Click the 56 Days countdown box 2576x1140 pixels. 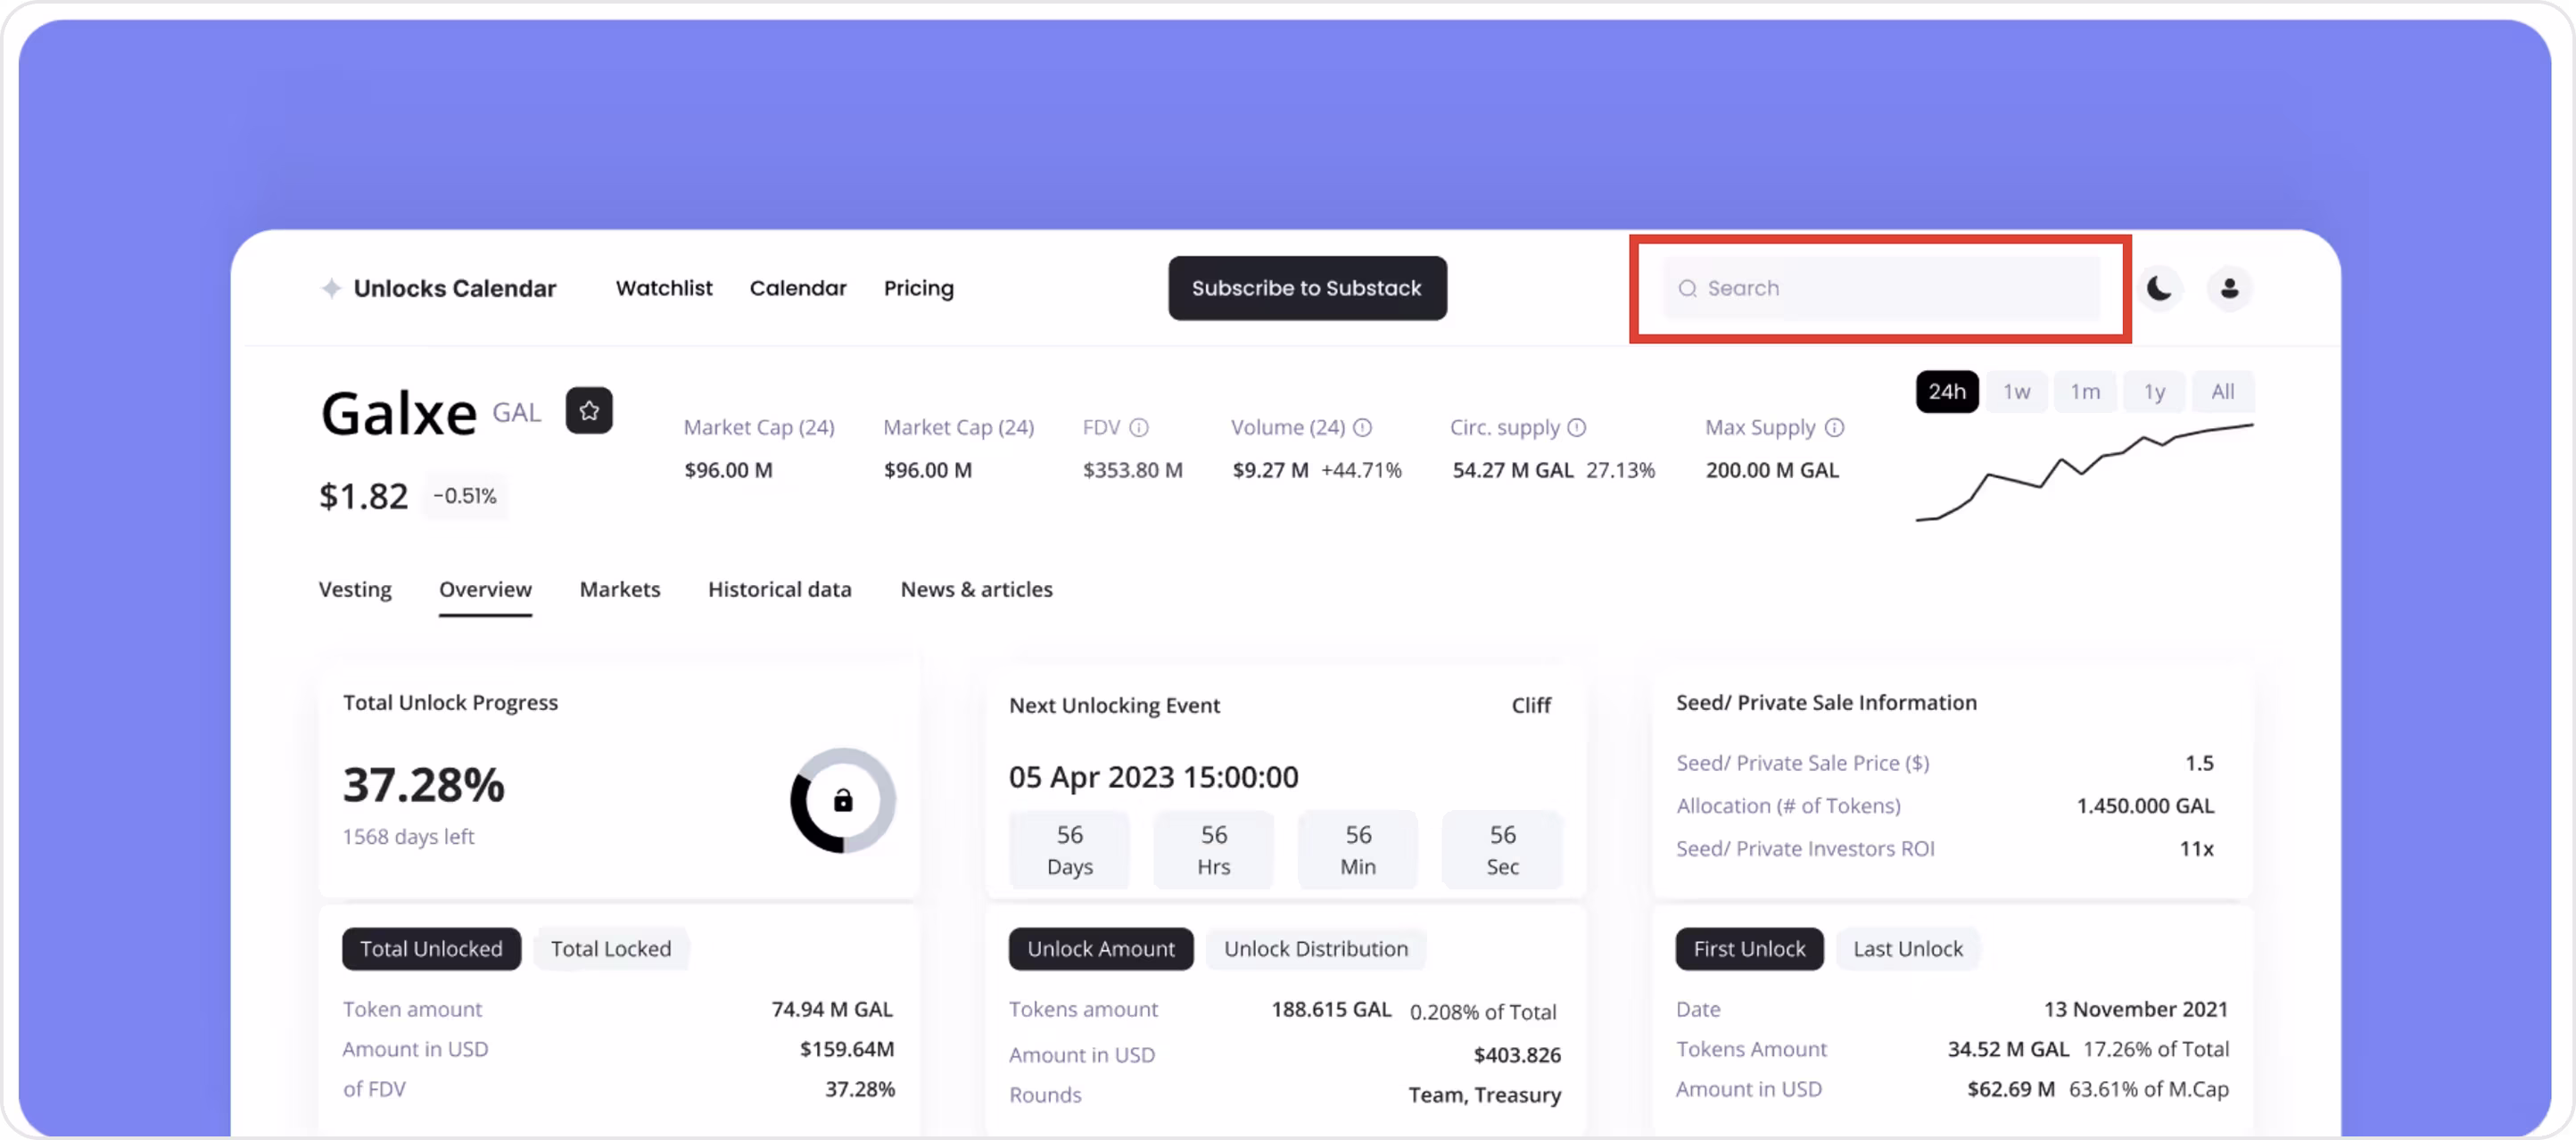pyautogui.click(x=1069, y=850)
